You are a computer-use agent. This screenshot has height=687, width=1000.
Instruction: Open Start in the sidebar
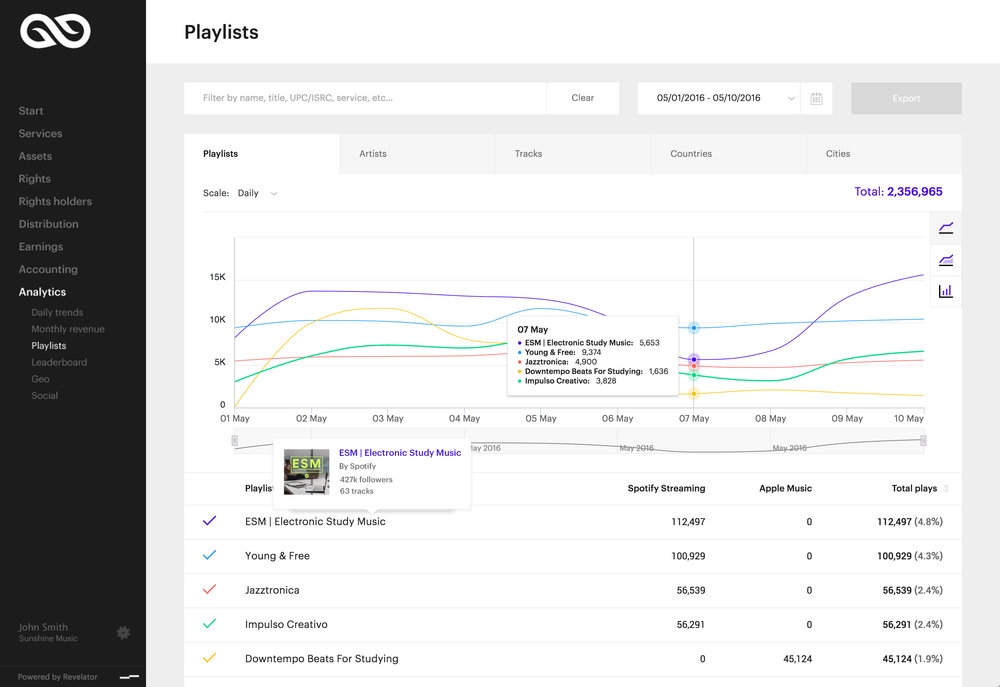[x=31, y=111]
